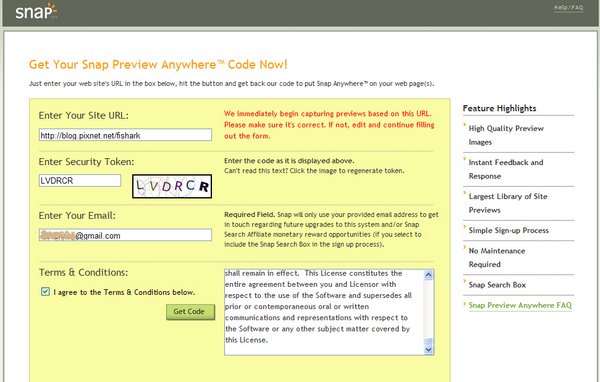
Task: Open the Snap logo home link
Action: point(36,11)
